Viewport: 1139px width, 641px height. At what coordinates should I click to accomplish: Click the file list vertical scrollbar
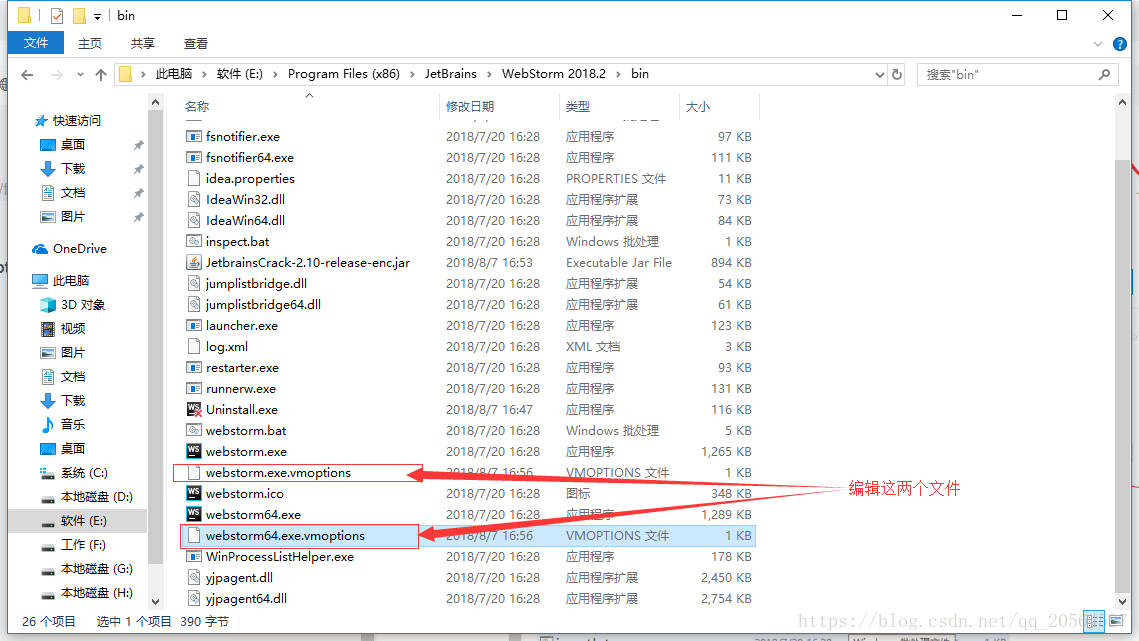1122,376
